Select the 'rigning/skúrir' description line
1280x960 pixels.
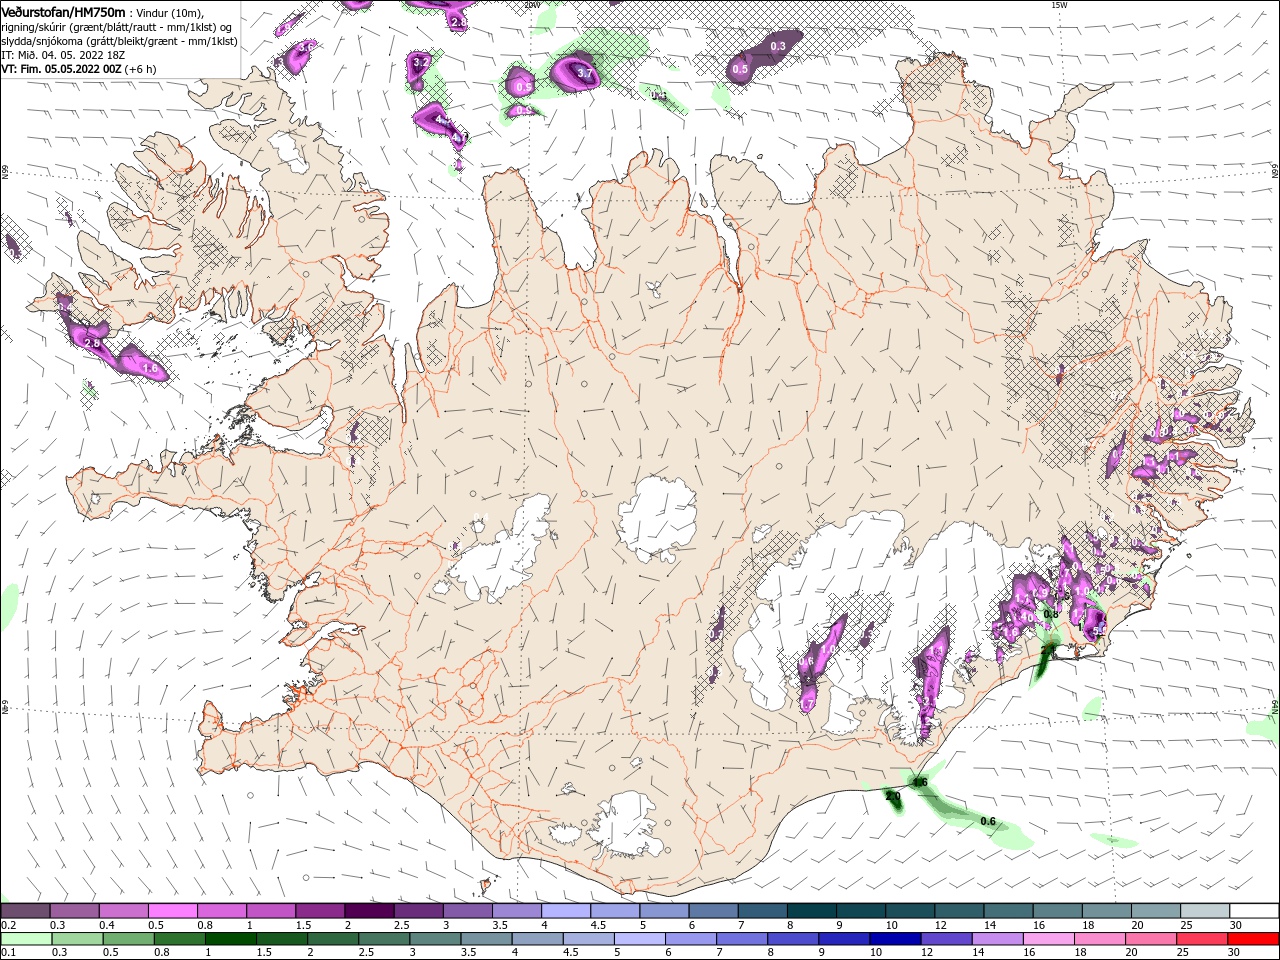[x=117, y=27]
